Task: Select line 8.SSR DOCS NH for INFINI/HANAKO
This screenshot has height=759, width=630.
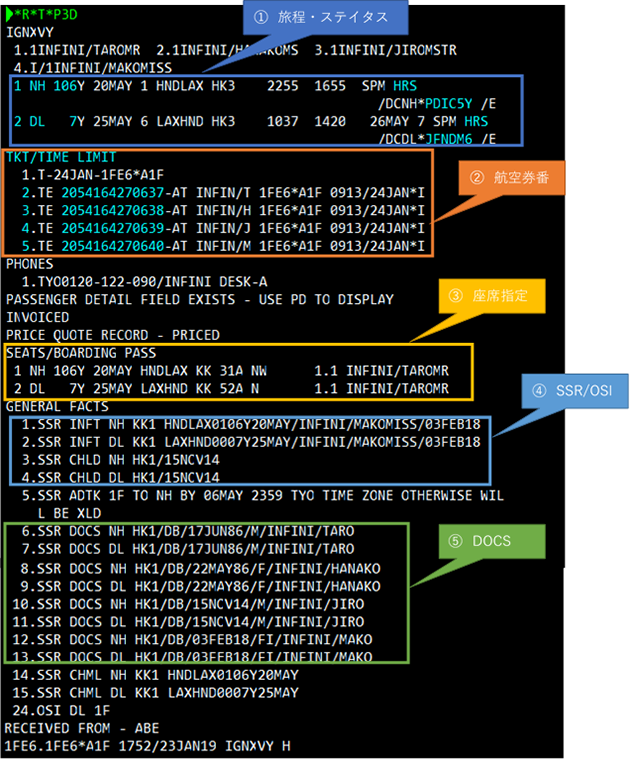Action: click(200, 568)
